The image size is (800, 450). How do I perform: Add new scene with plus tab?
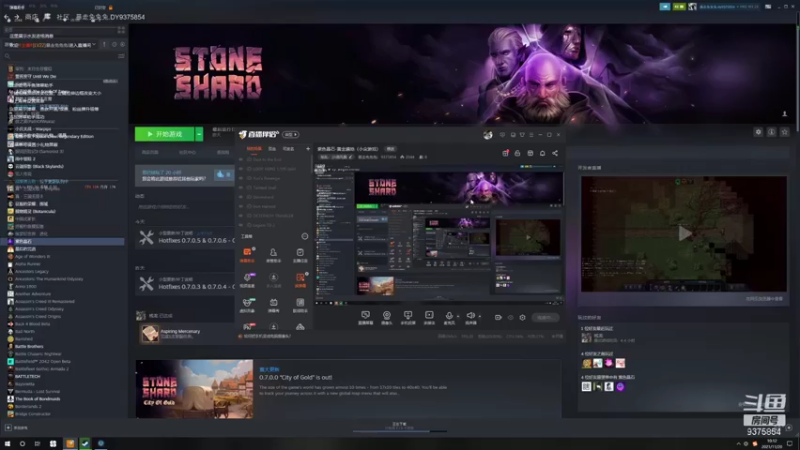(x=308, y=149)
